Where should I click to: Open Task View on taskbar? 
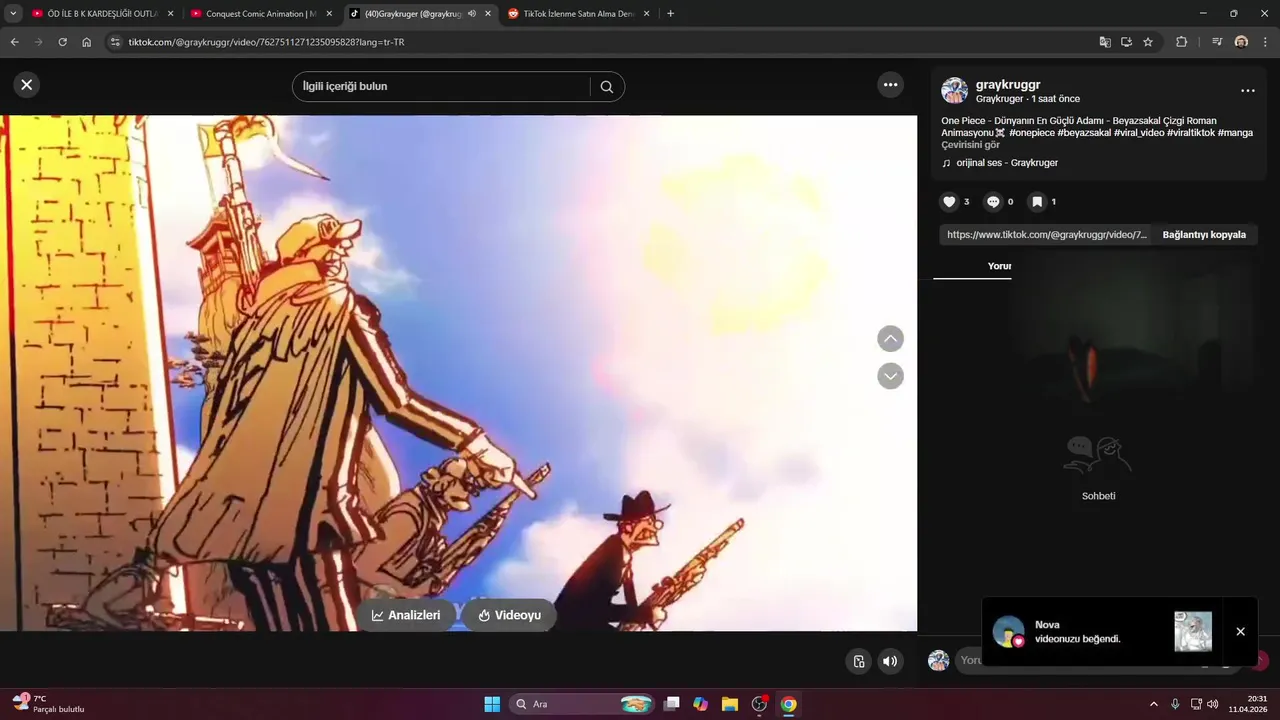672,704
